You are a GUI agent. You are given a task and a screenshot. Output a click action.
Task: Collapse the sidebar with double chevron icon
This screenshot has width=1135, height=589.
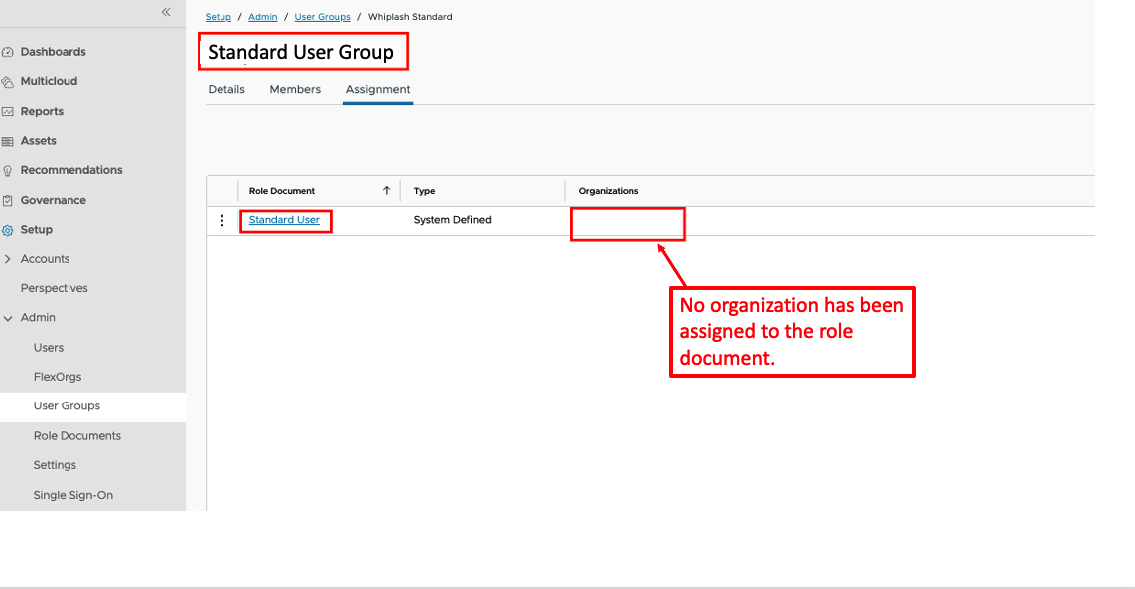[166, 12]
